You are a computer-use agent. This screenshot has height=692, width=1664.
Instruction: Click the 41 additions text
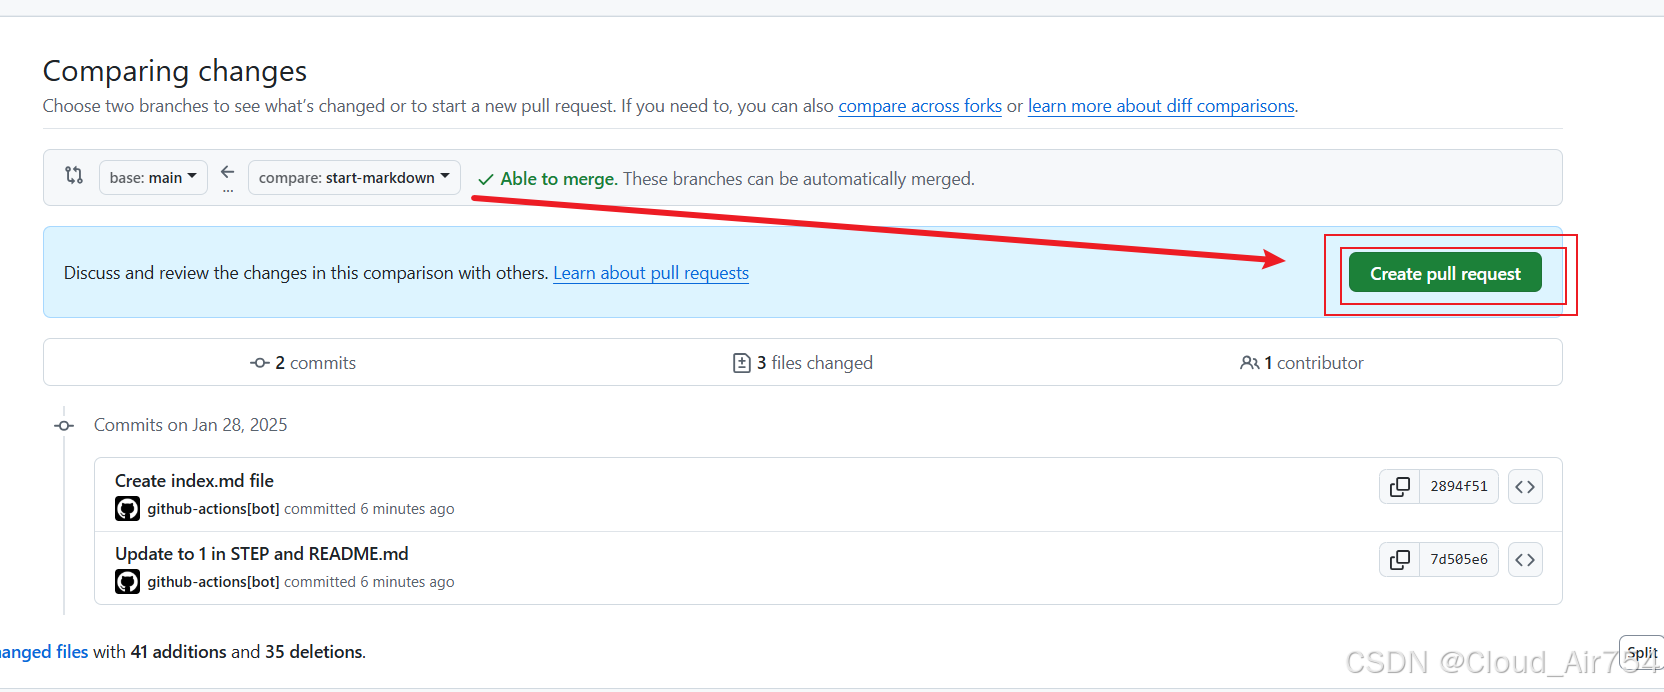[178, 652]
